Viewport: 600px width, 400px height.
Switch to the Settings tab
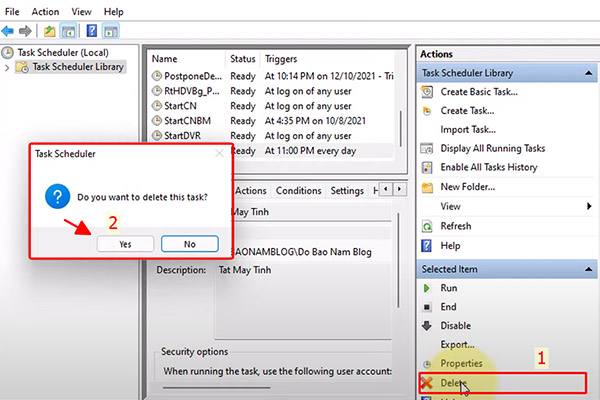(347, 191)
